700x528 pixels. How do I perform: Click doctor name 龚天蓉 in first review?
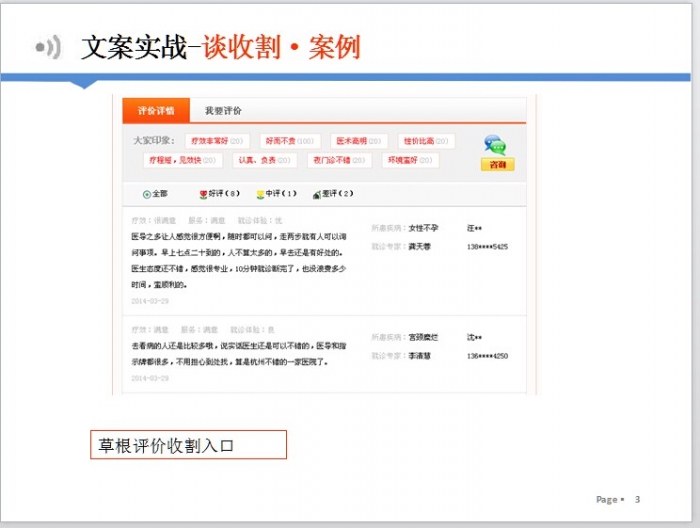tap(419, 245)
